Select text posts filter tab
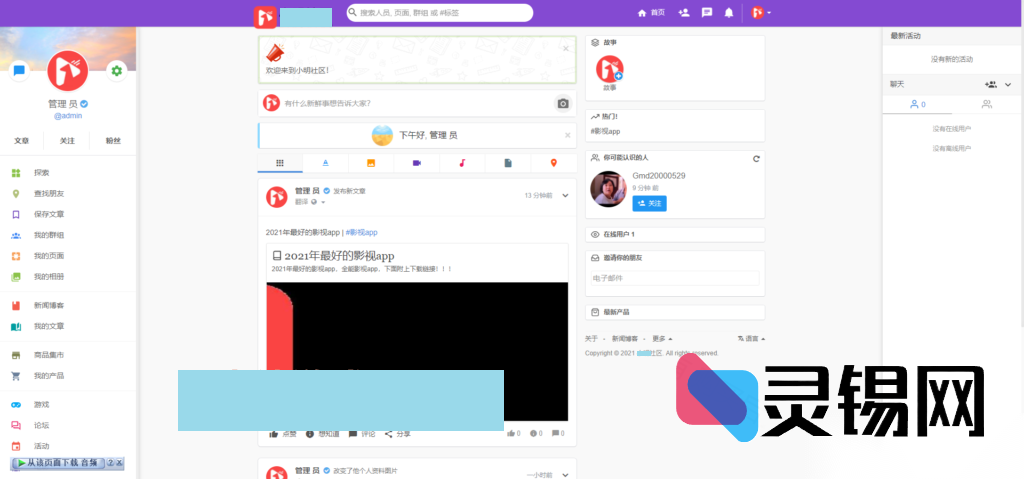The height and width of the screenshot is (479, 1024). (325, 163)
